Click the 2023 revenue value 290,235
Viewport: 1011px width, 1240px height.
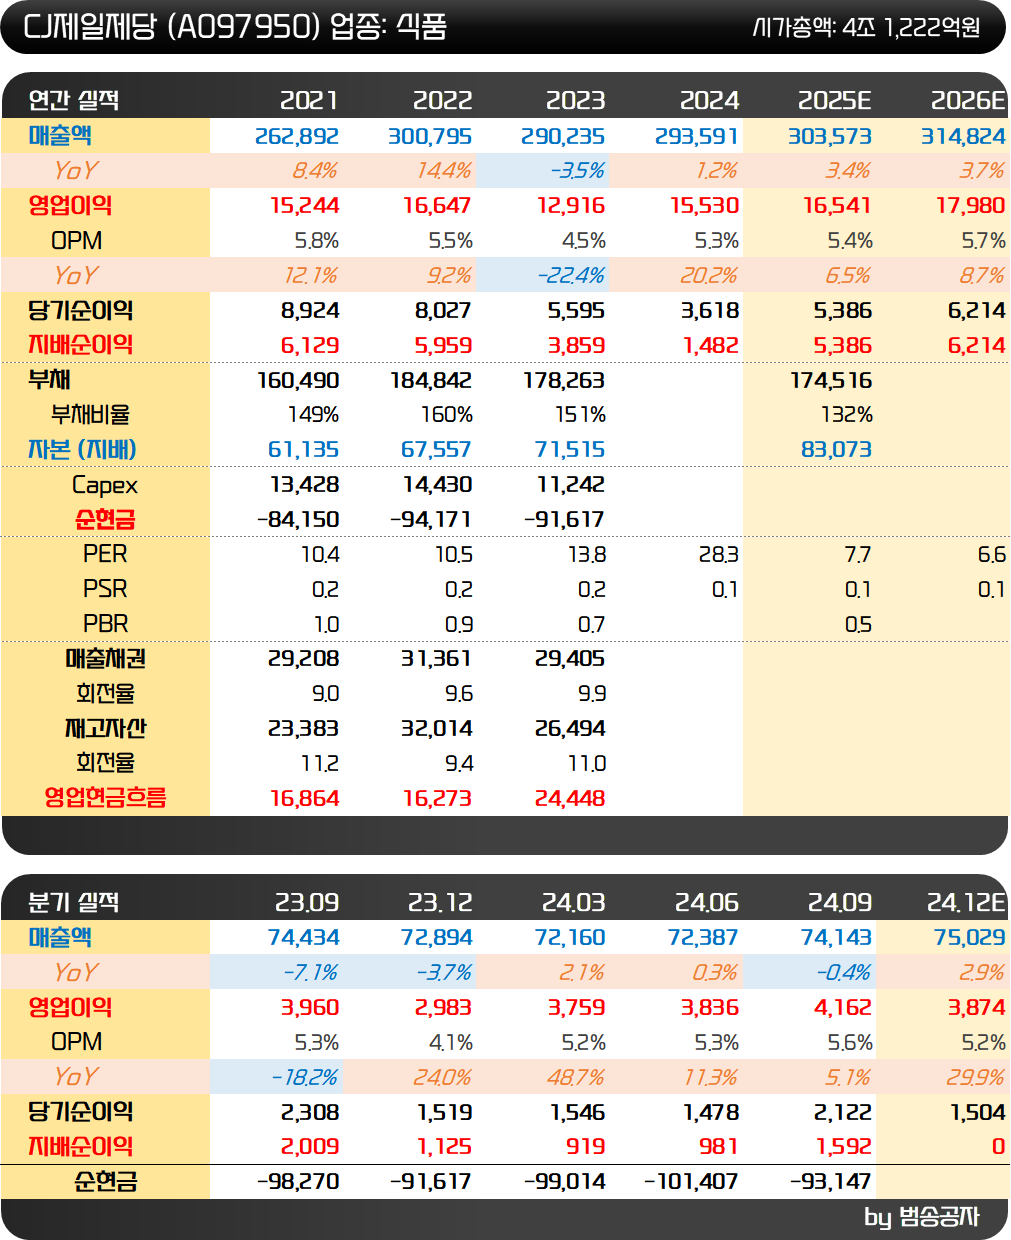coord(563,136)
